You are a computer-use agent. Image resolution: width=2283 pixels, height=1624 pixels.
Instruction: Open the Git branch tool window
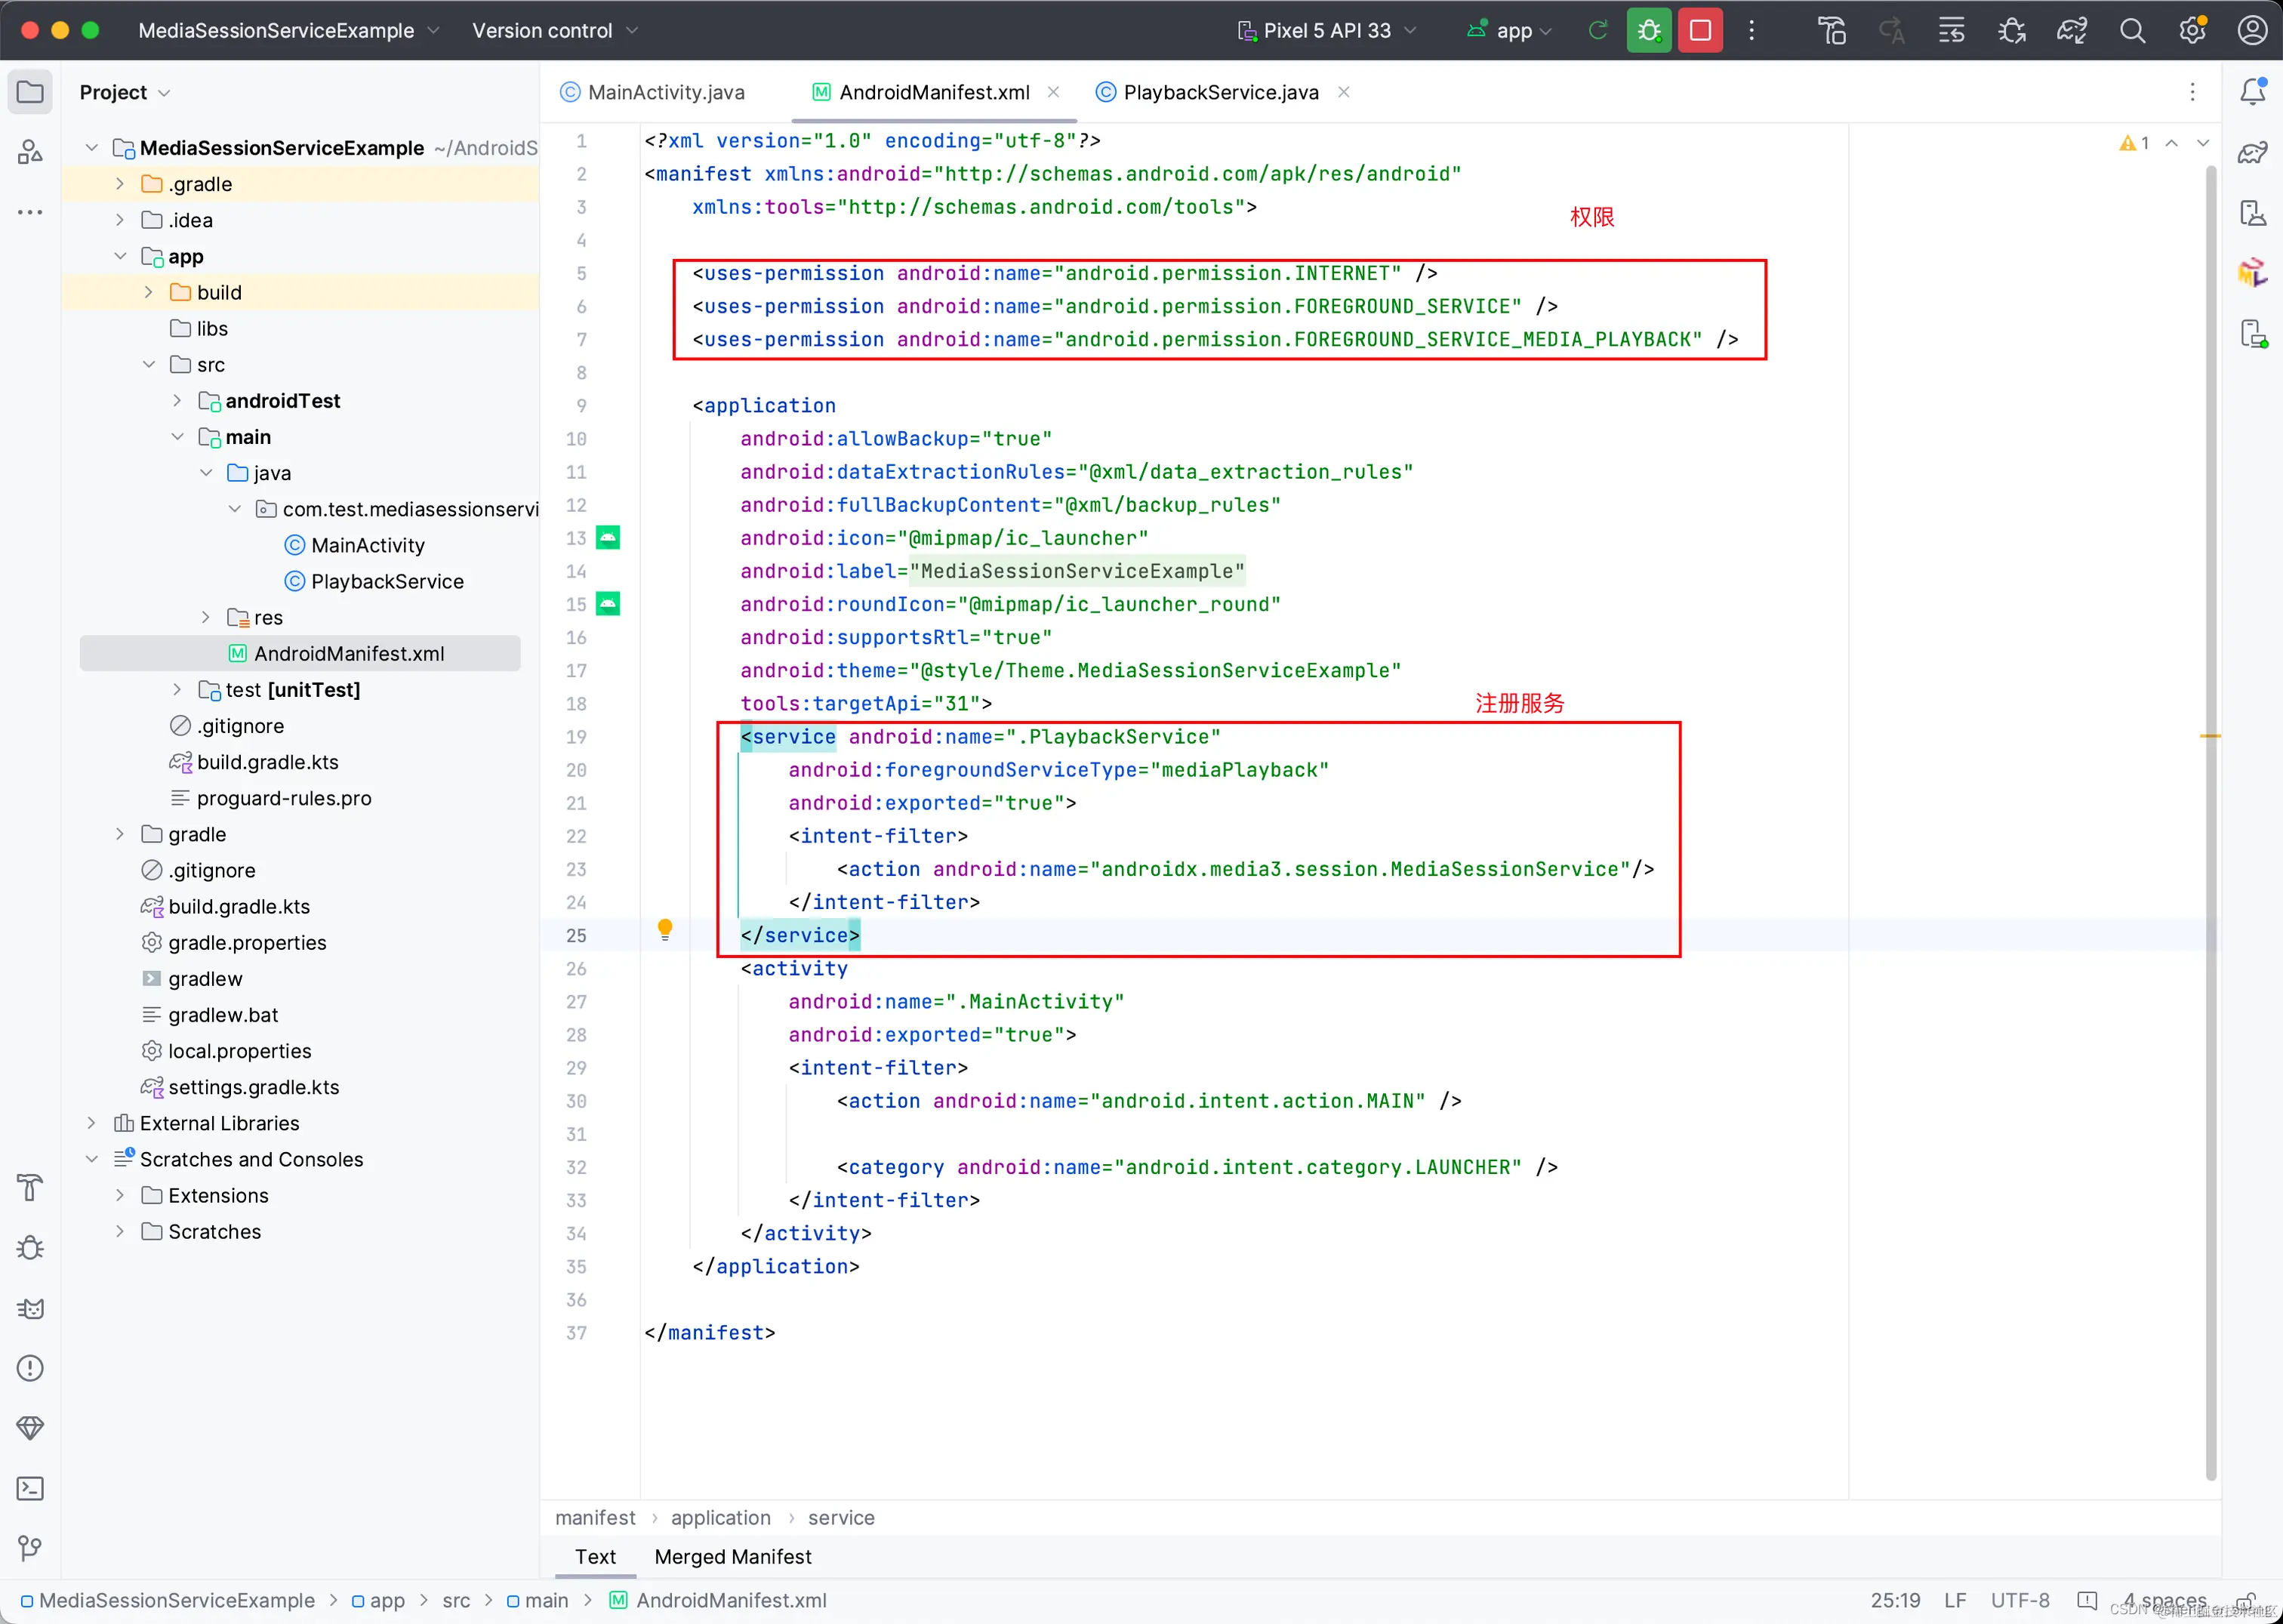[x=30, y=1548]
